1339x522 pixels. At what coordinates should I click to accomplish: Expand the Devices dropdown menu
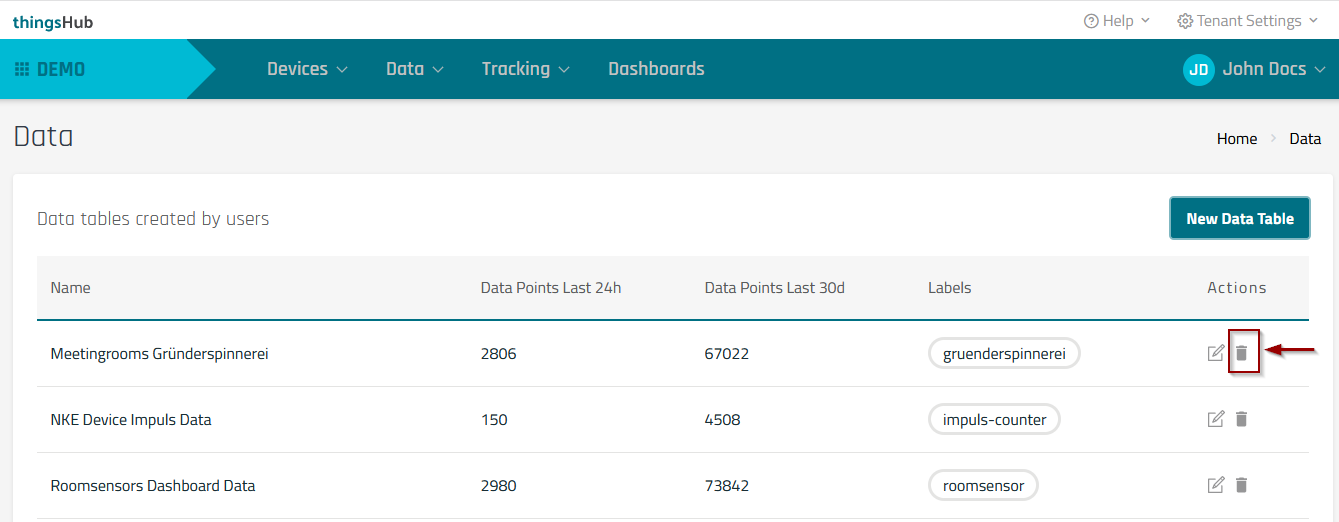[307, 69]
